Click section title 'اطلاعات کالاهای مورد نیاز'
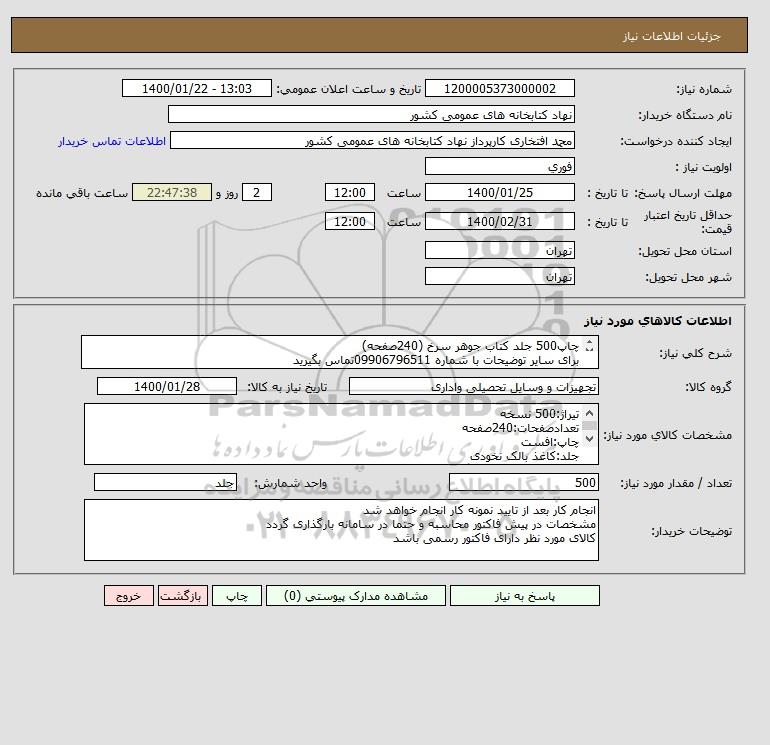Screen dimensions: 770x745 pos(658,321)
